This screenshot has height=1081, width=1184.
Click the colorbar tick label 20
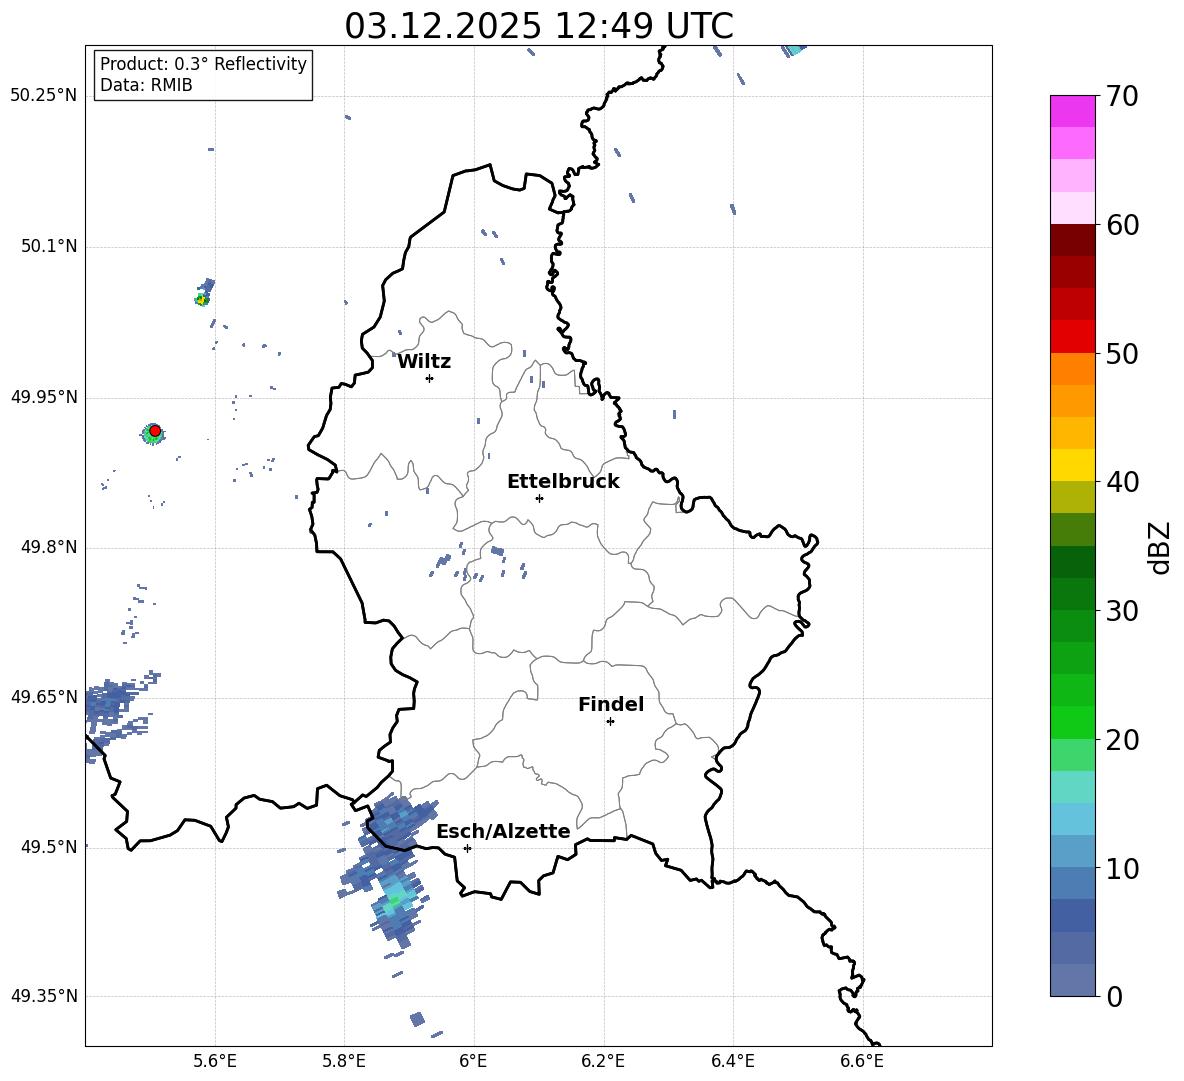pos(1122,739)
